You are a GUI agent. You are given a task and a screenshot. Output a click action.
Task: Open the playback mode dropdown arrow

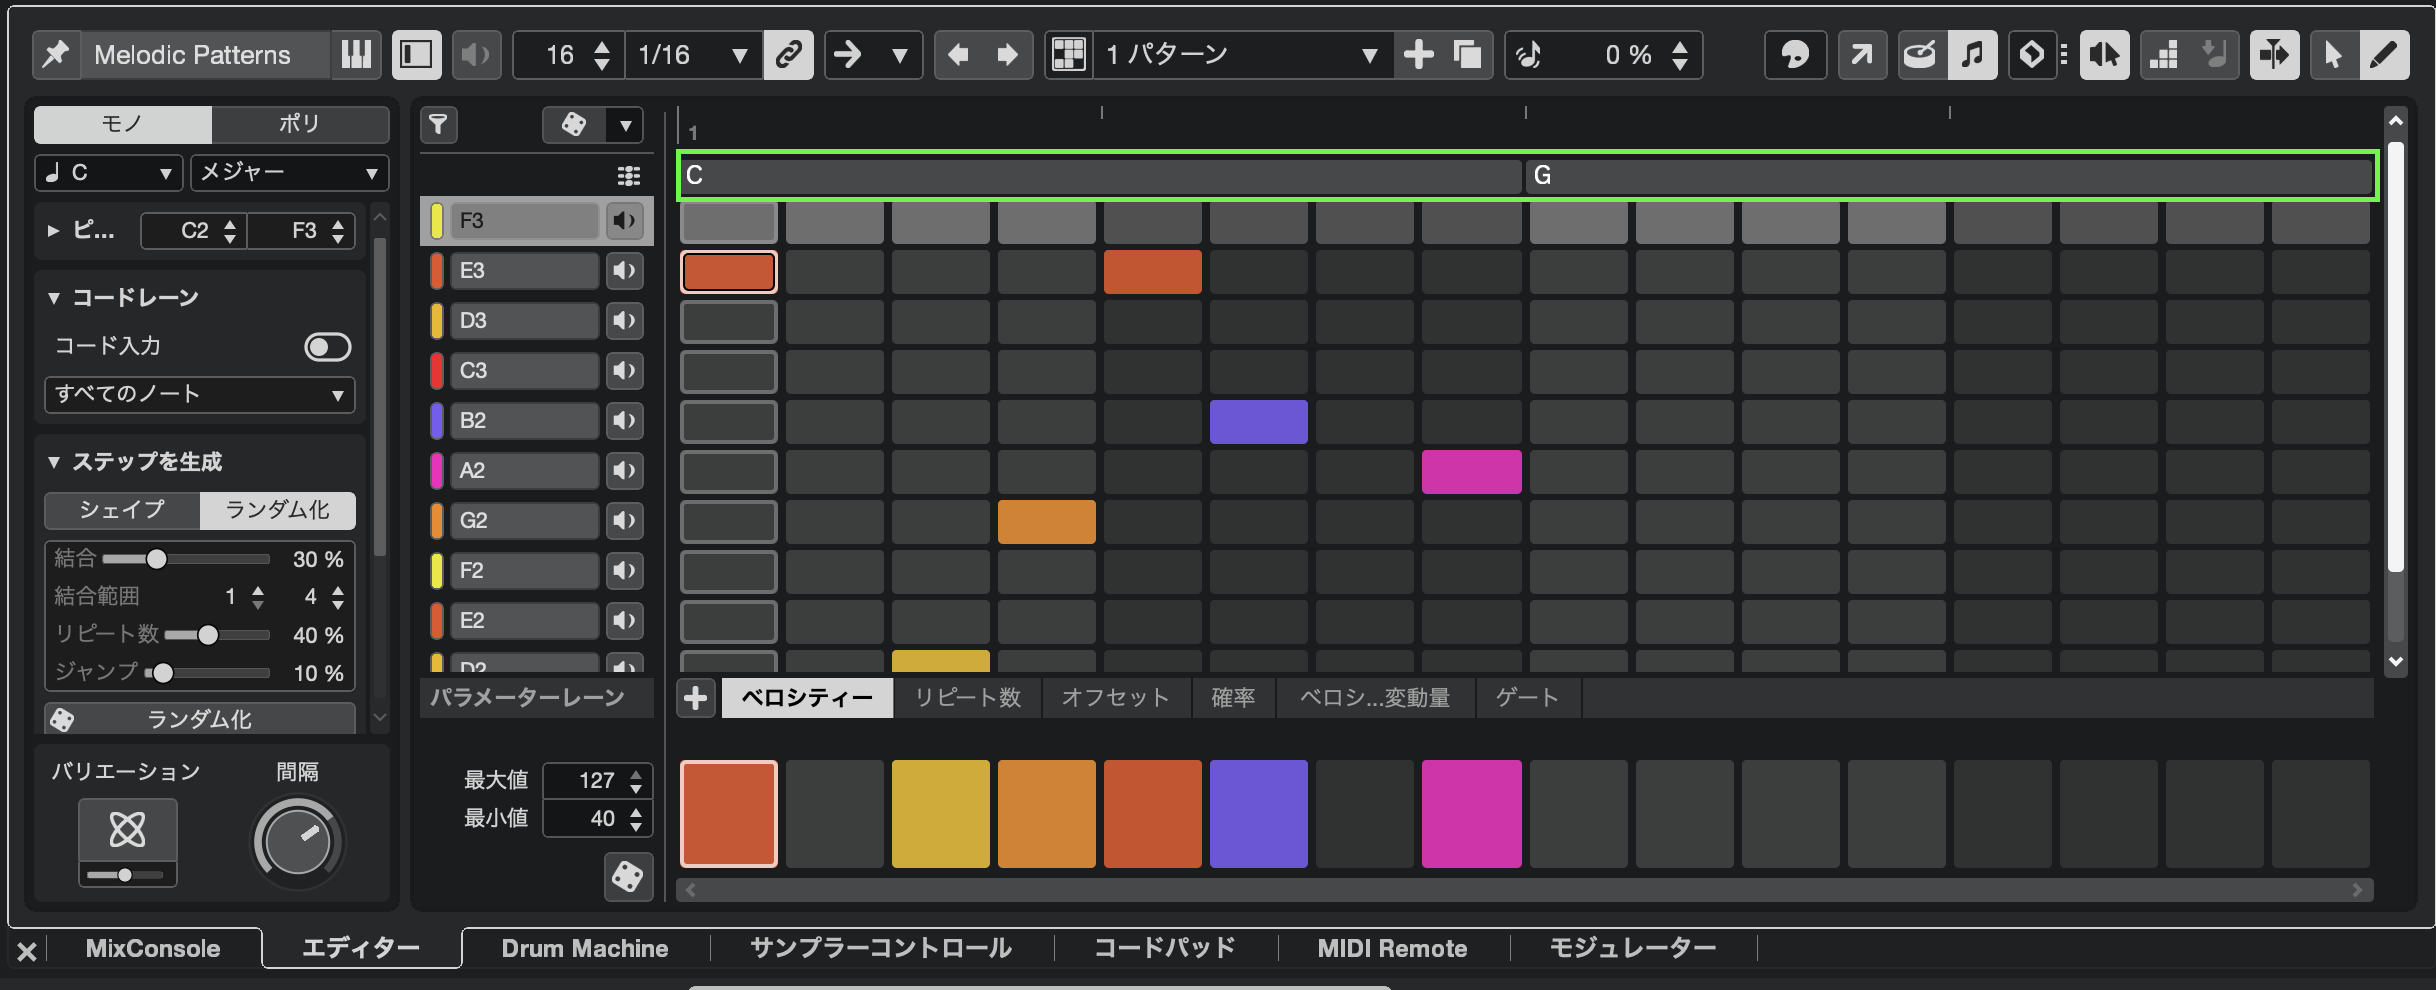900,55
